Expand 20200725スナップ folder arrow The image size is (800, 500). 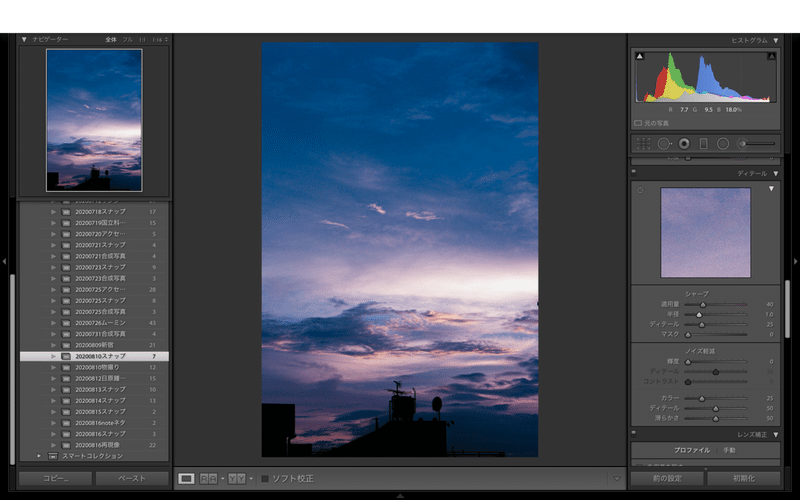coord(53,301)
